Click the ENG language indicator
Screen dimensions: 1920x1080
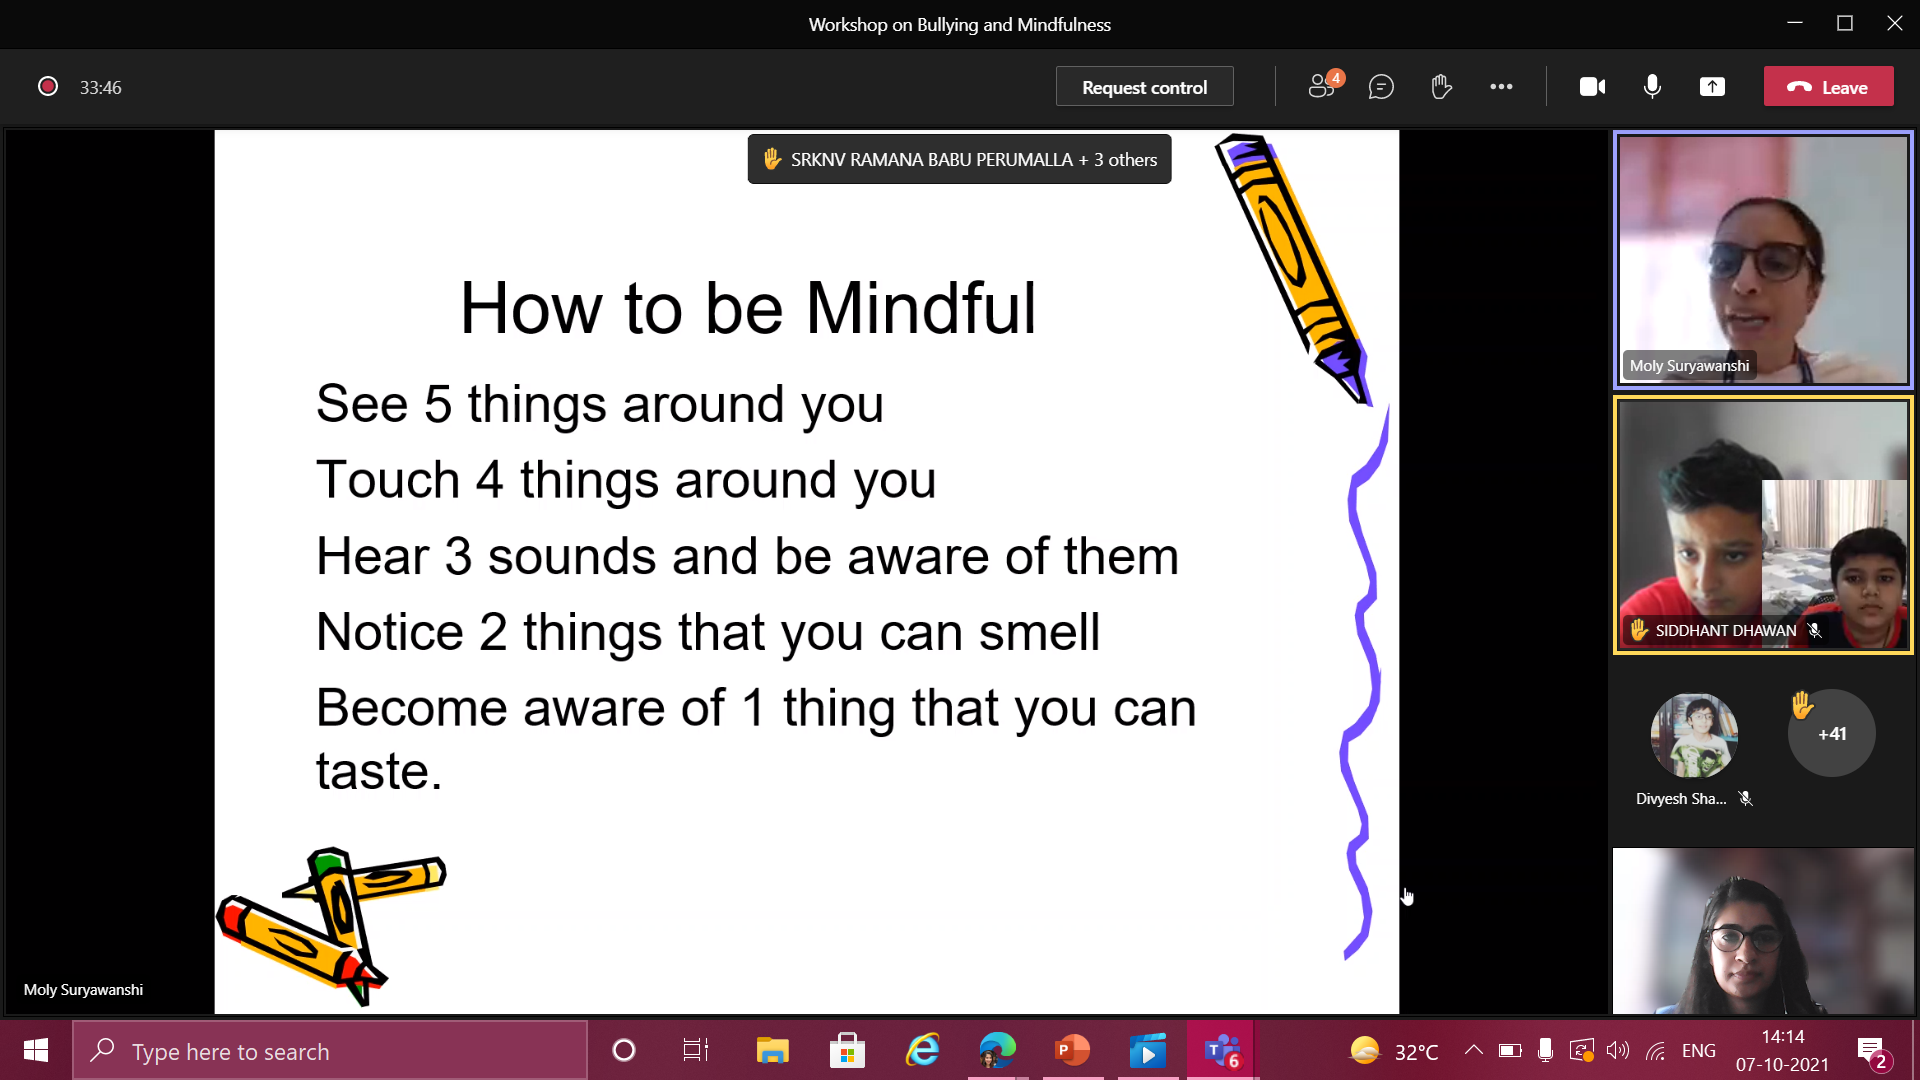1698,1050
